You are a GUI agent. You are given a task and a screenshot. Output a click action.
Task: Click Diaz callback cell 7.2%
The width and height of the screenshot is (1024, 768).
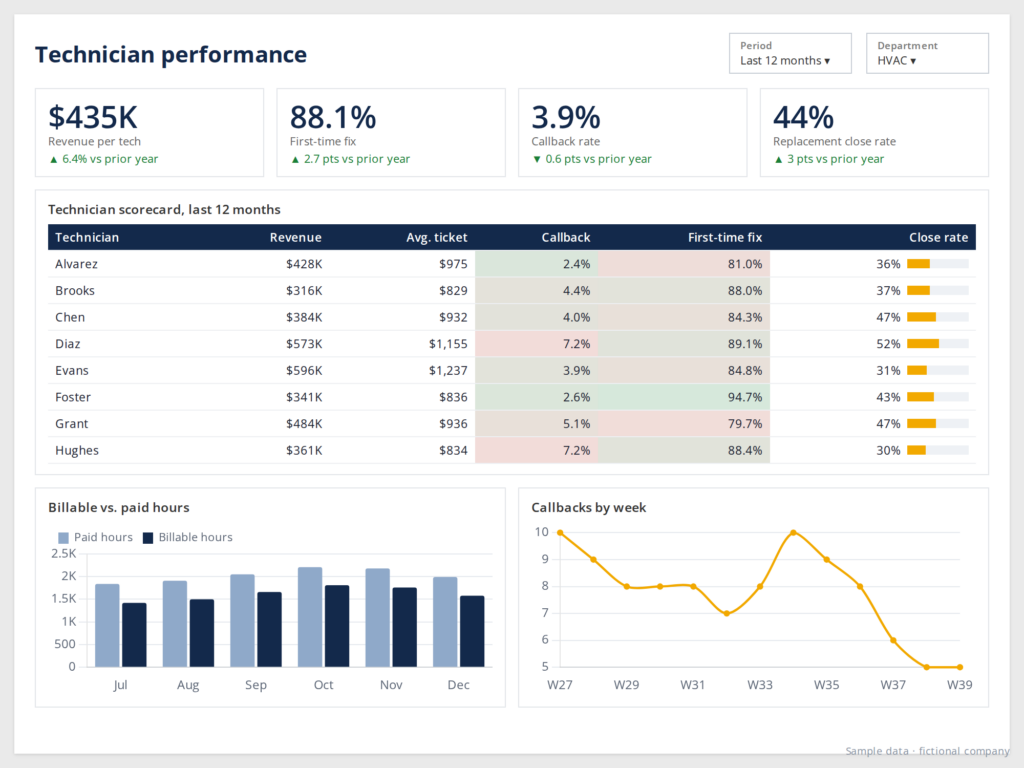537,344
